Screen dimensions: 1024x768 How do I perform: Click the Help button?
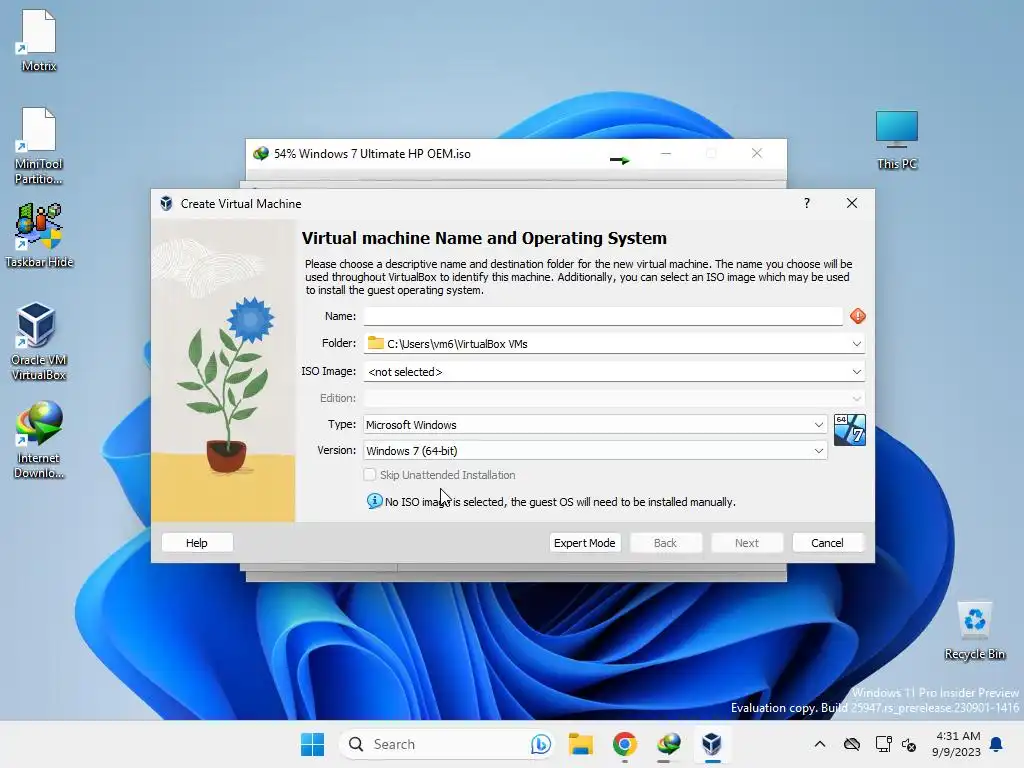pos(197,543)
